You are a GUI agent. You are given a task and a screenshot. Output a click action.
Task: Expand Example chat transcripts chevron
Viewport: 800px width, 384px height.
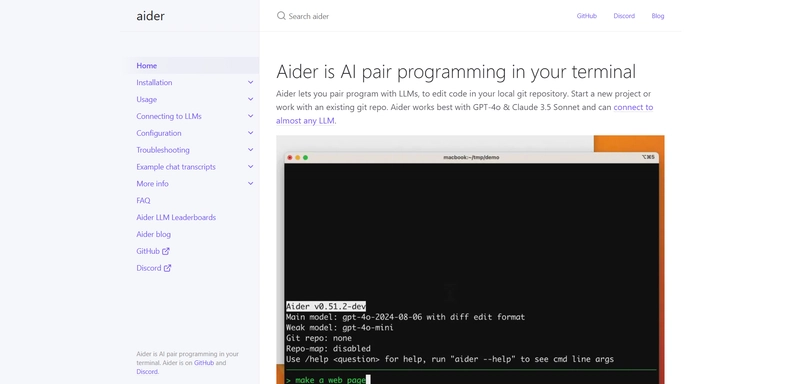[x=251, y=166]
